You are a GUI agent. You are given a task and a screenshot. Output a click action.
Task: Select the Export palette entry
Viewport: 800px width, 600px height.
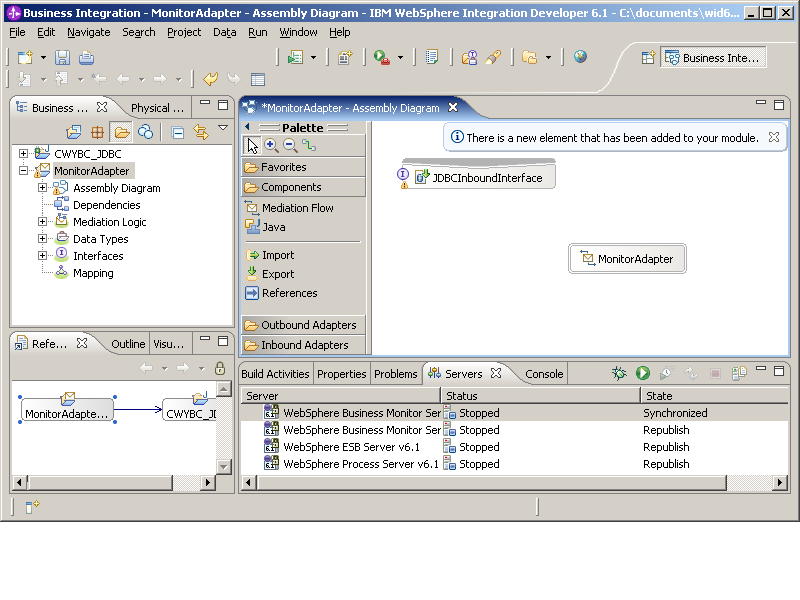[x=270, y=273]
